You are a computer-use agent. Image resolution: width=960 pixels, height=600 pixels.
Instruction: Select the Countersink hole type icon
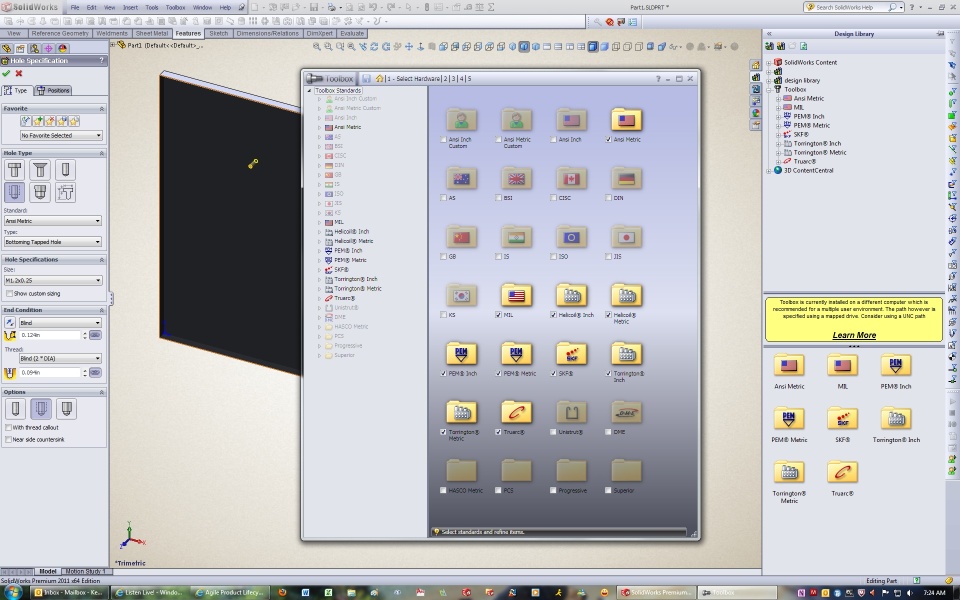tap(40, 170)
